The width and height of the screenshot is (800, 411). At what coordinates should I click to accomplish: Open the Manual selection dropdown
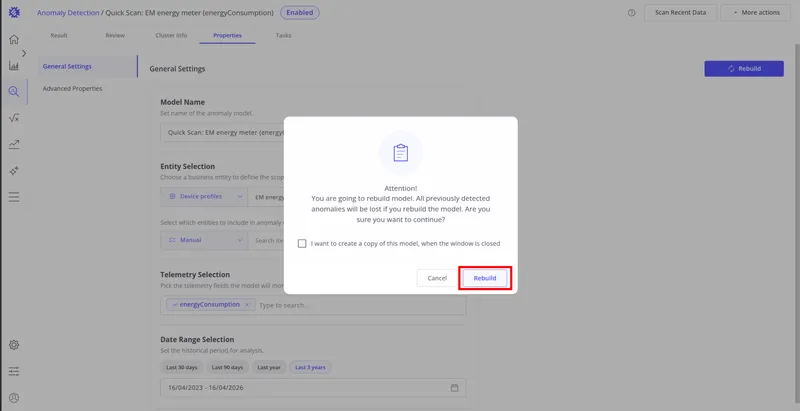pos(204,240)
